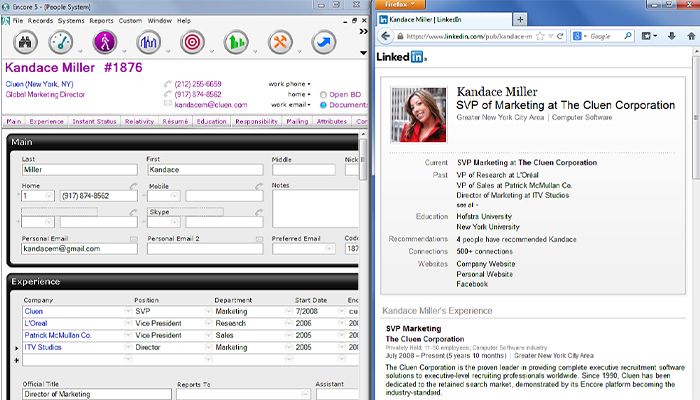Screen dimensions: 700x400
Task: Expand the work phone type dropdown
Action: click(x=308, y=84)
